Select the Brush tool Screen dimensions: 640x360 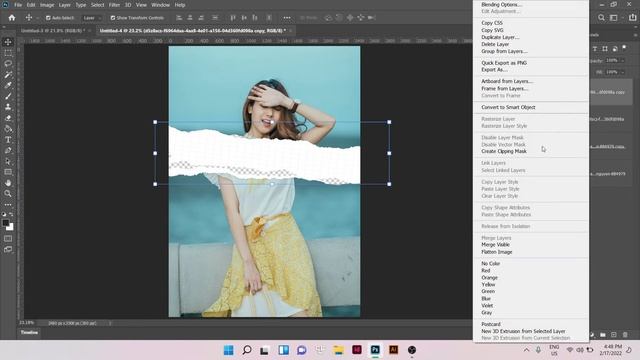8,96
